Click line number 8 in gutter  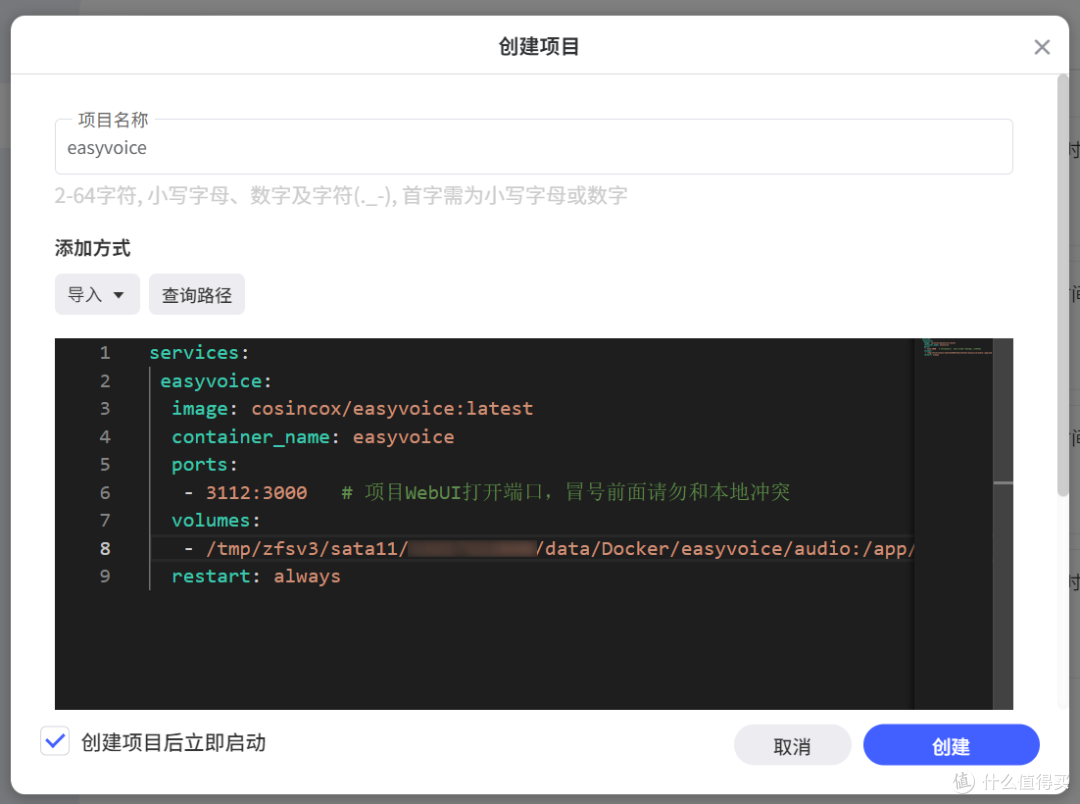click(105, 548)
